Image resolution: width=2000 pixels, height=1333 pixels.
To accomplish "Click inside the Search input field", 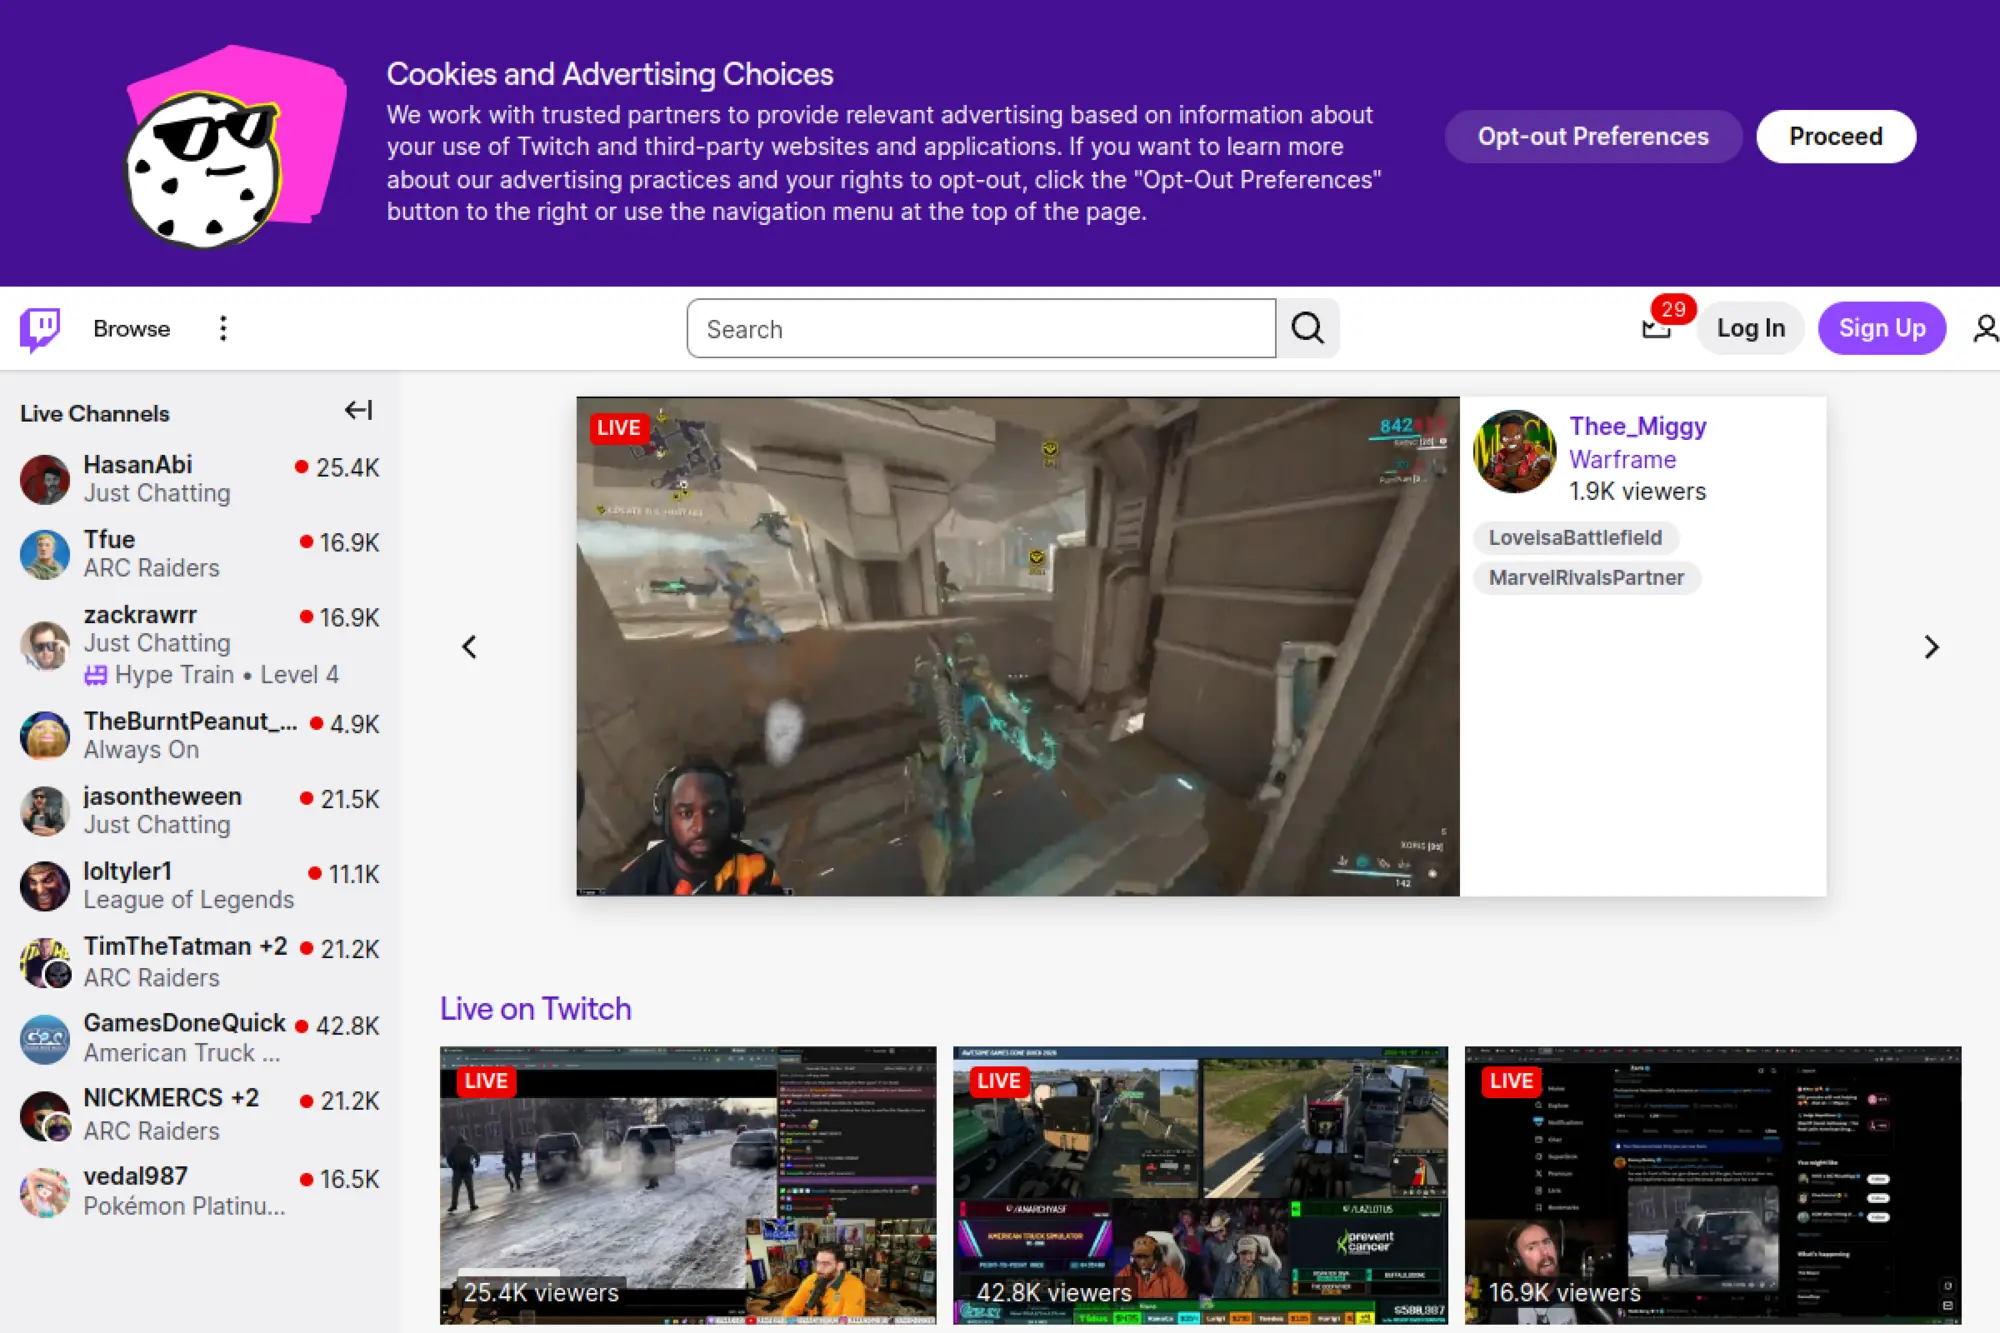I will 980,328.
